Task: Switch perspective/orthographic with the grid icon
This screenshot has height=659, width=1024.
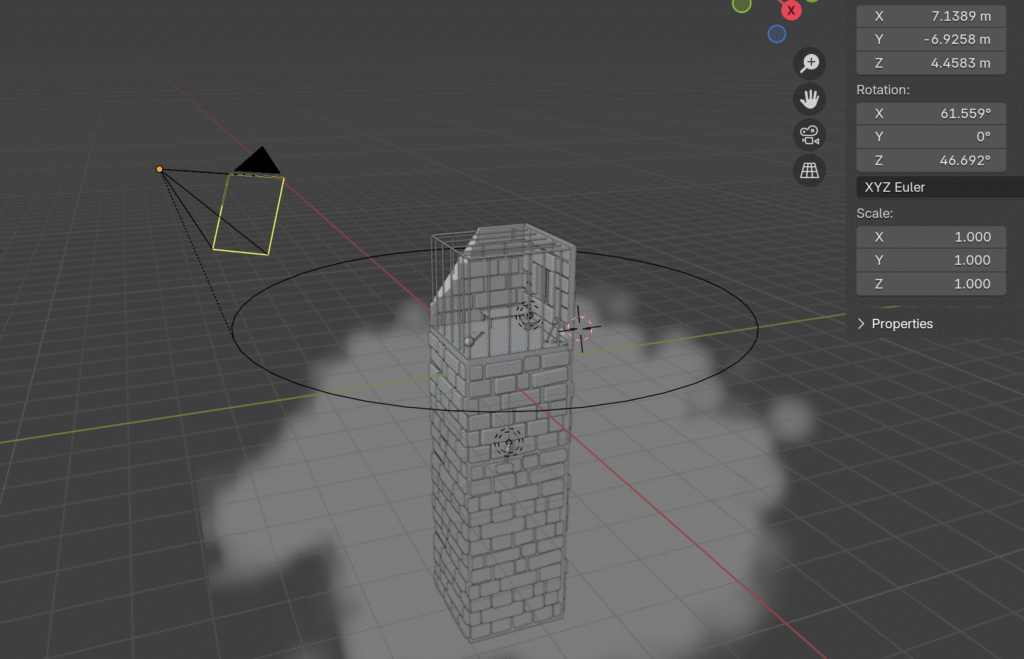Action: (x=810, y=170)
